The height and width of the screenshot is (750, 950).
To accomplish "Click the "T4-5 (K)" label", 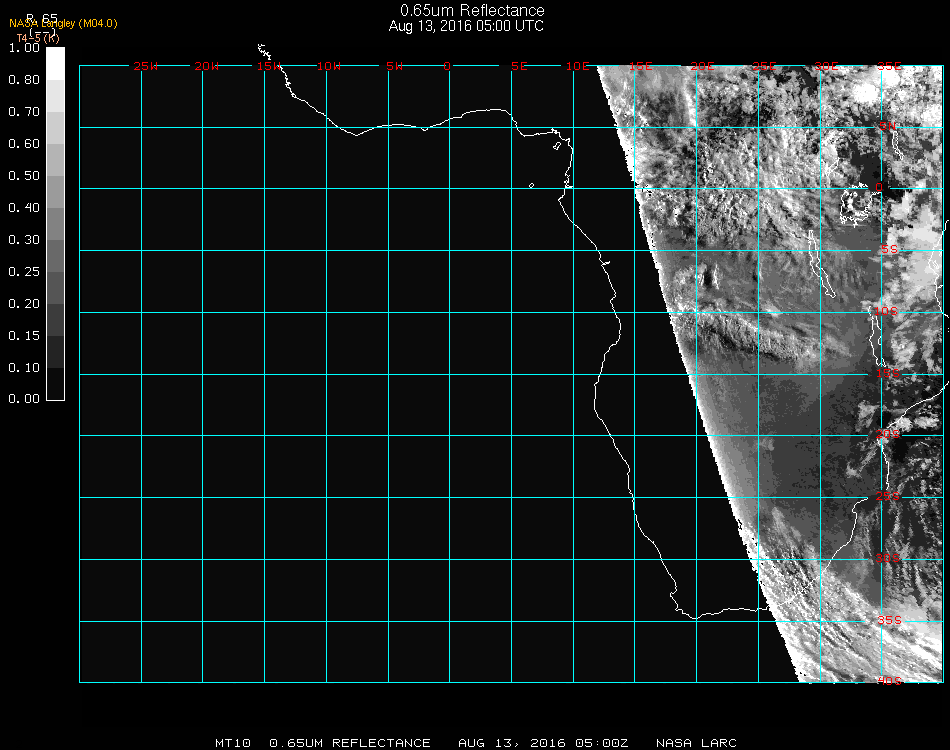I will pos(38,38).
